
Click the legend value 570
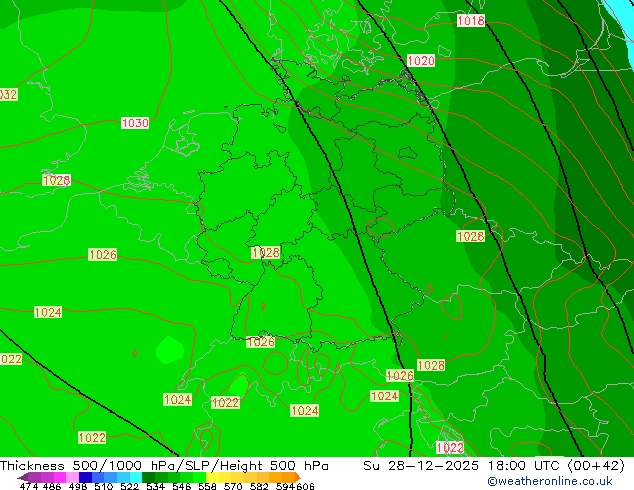pyautogui.click(x=233, y=486)
